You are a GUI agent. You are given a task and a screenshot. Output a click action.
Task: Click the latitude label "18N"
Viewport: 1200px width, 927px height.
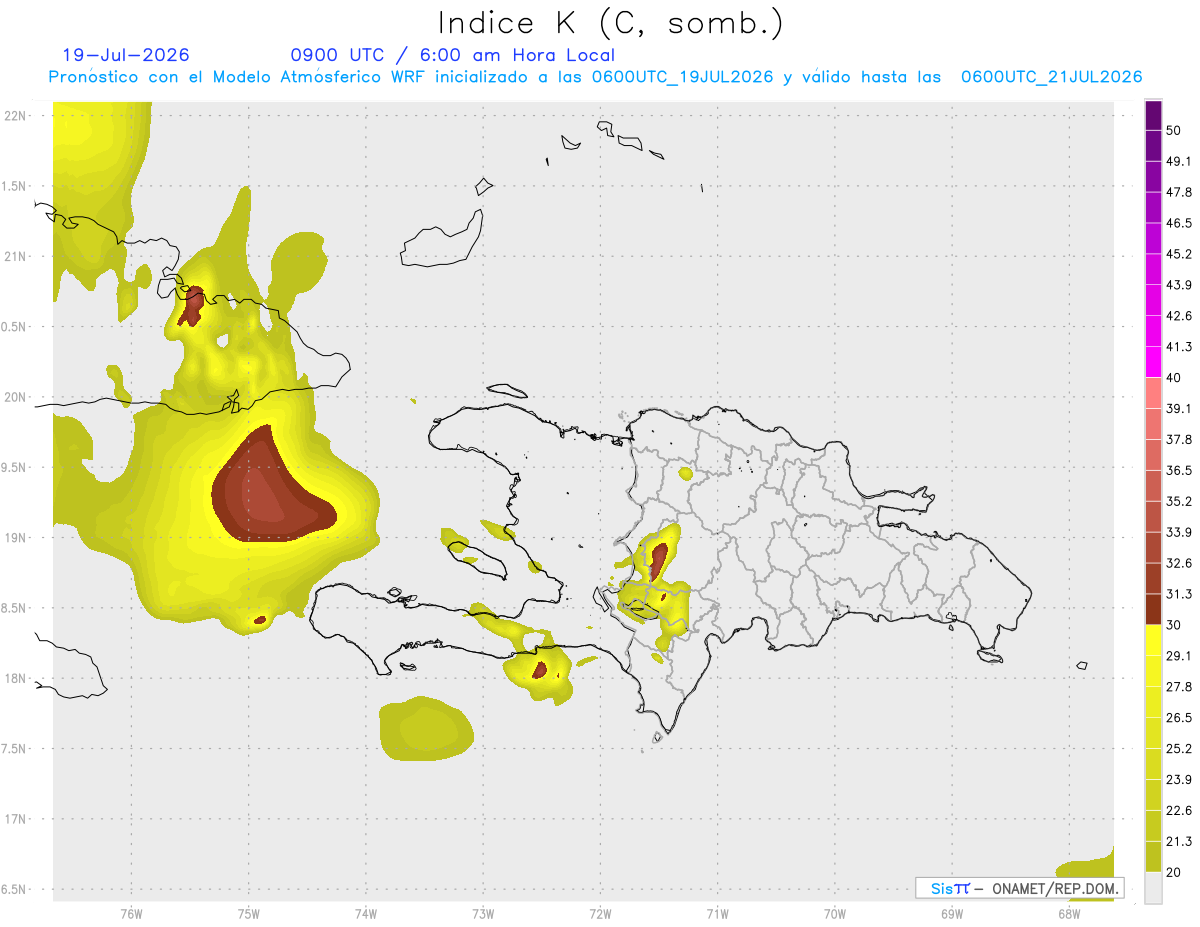(x=17, y=678)
